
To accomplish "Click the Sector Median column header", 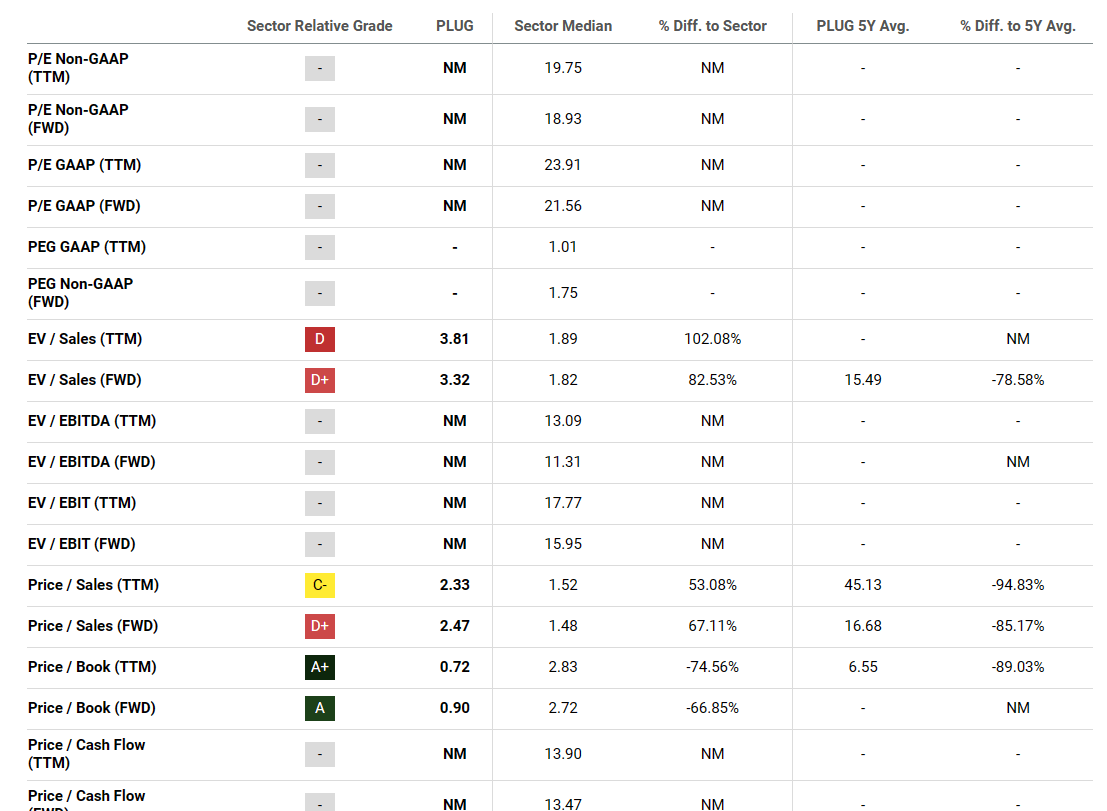I will click(x=563, y=26).
